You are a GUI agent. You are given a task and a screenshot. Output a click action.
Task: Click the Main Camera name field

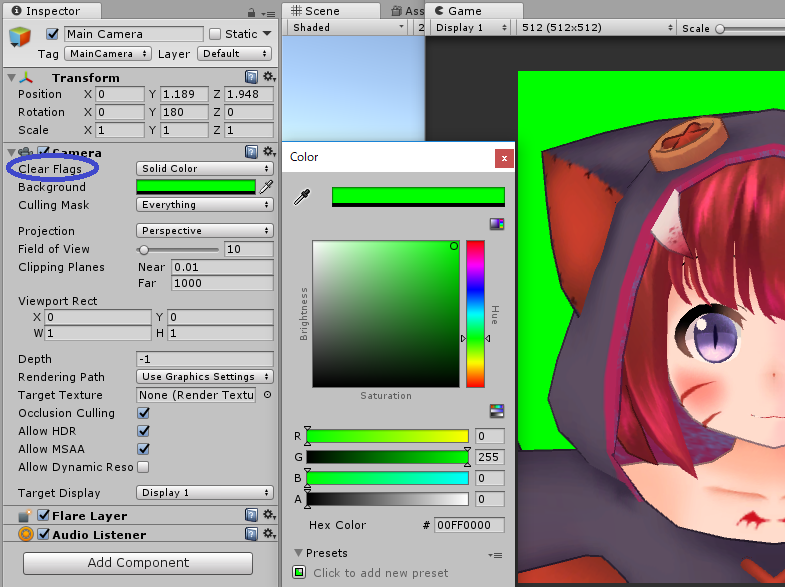134,34
